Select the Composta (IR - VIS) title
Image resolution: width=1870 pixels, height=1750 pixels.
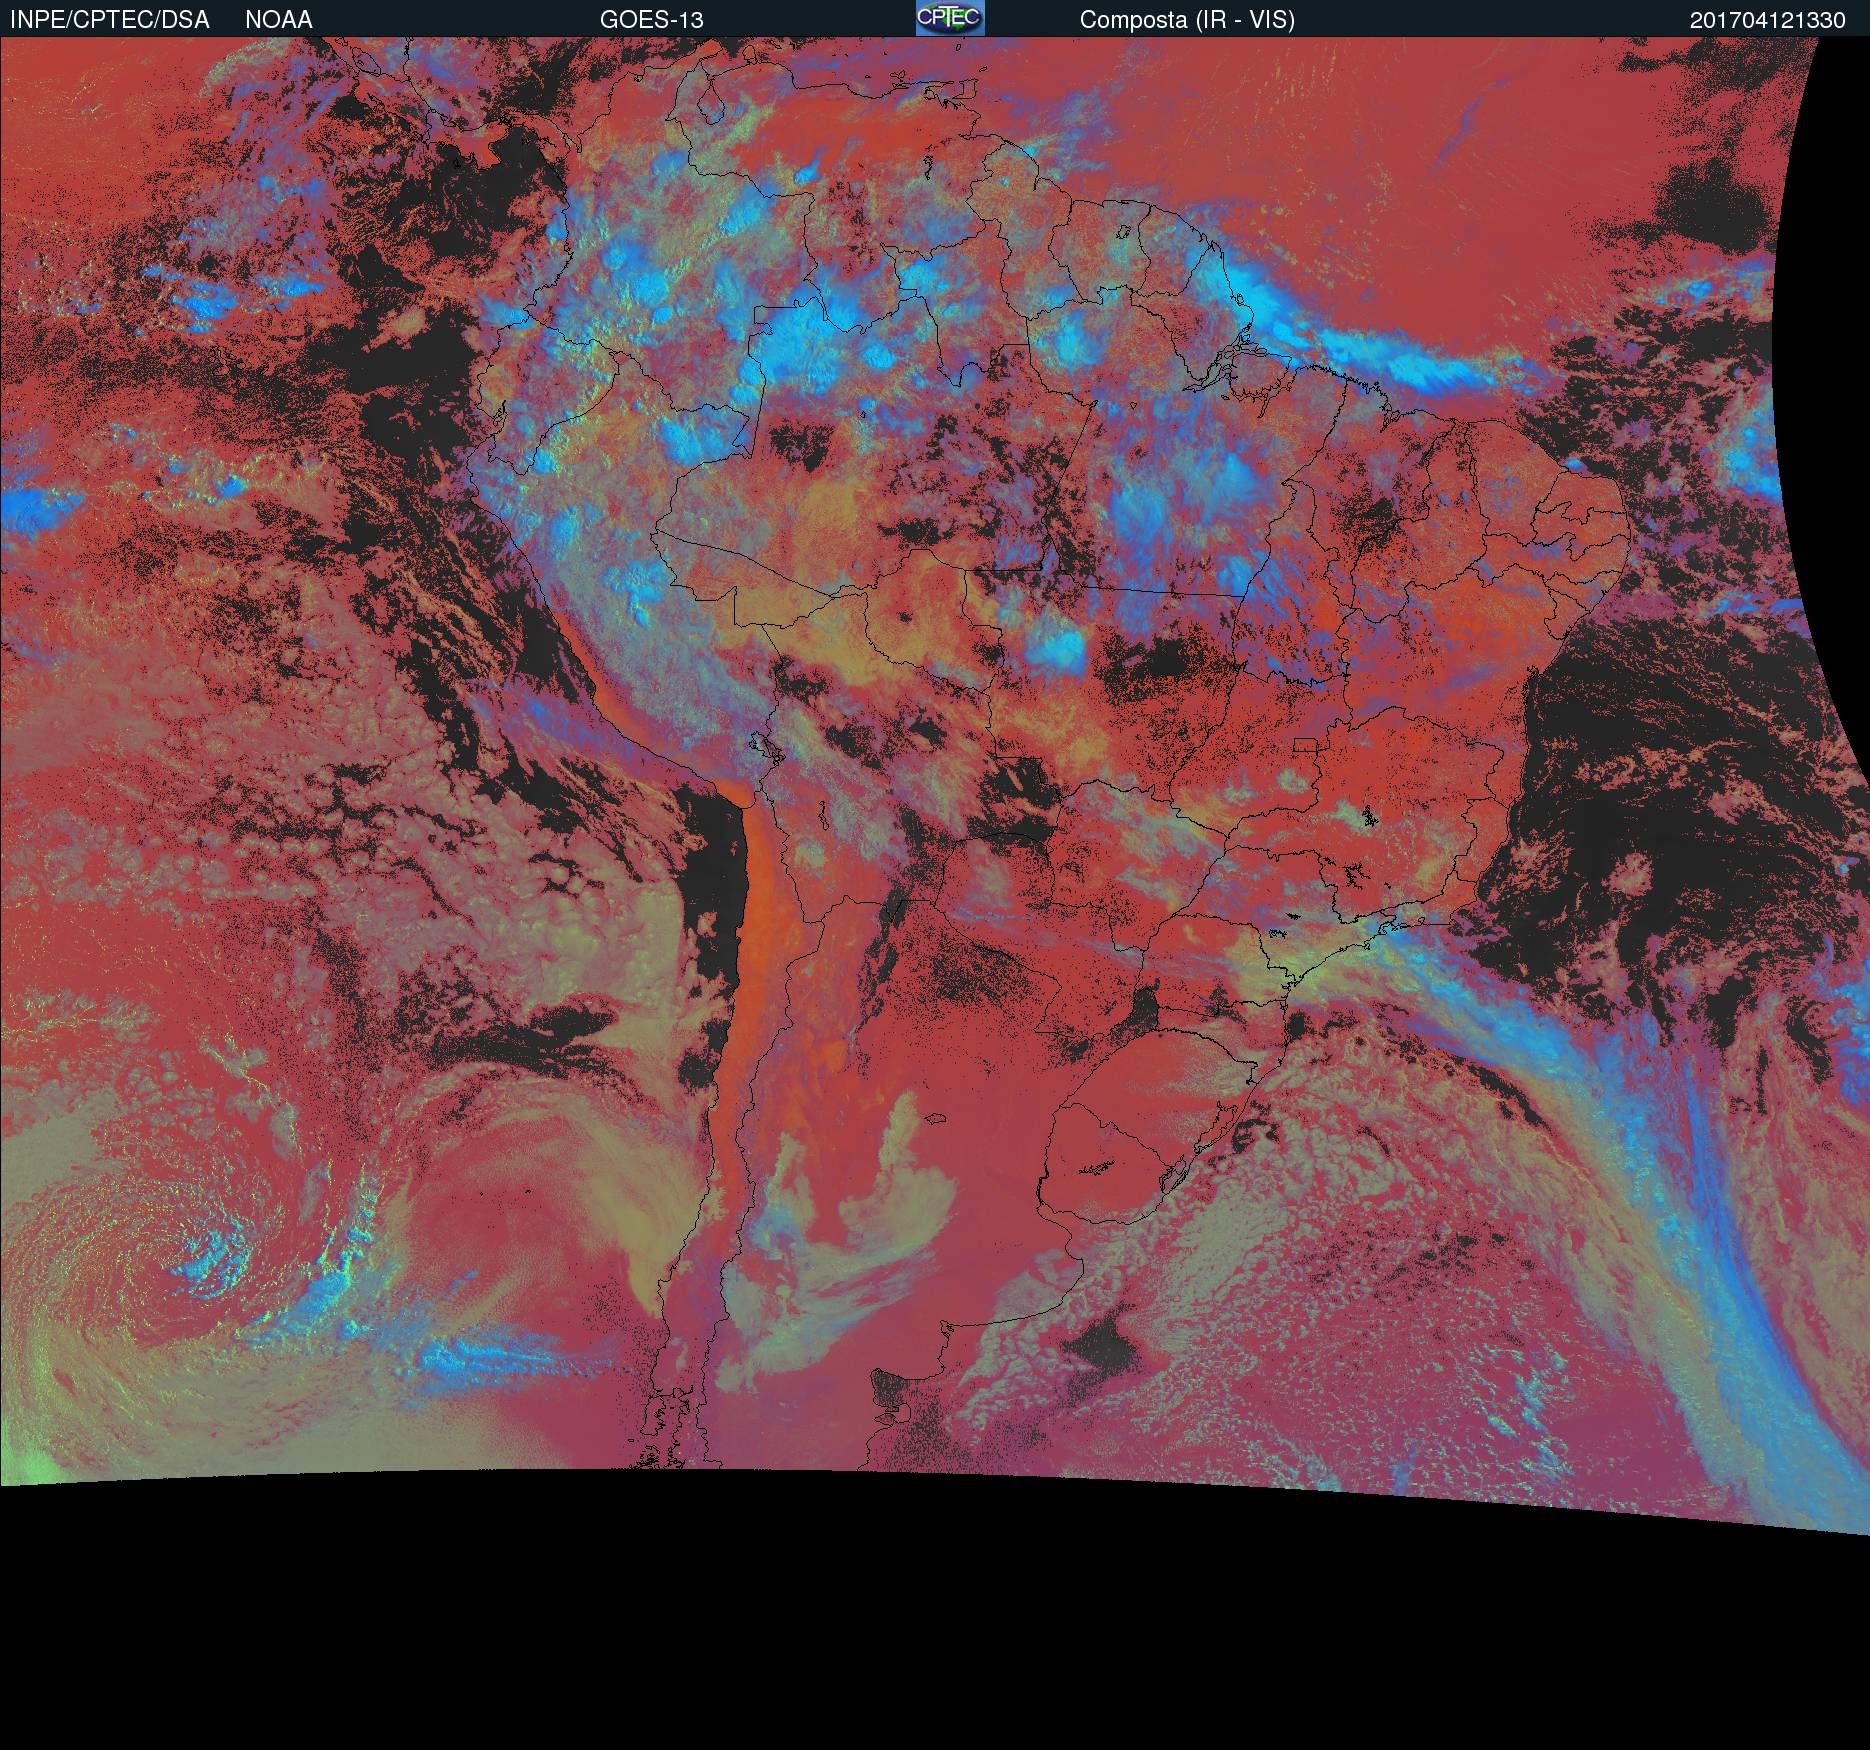pyautogui.click(x=1187, y=20)
